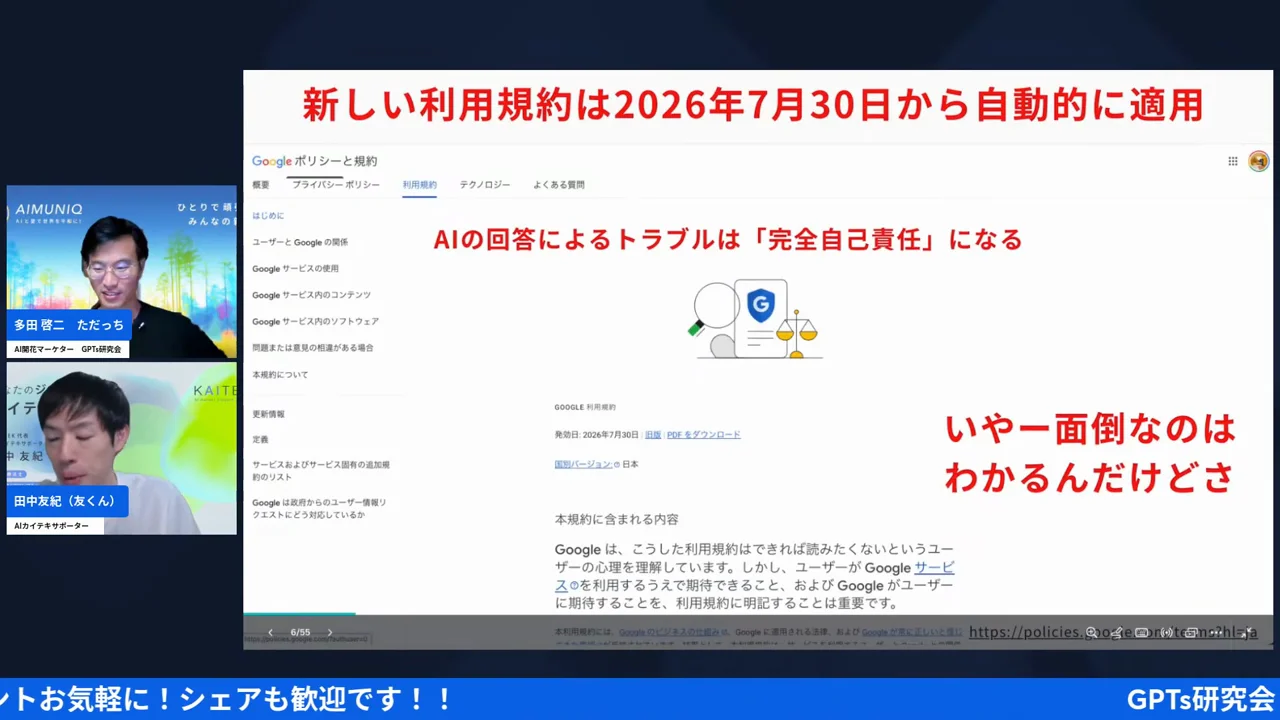This screenshot has width=1280, height=720.
Task: Click the 田中友紀 webcam thumbnail
Action: point(122,448)
